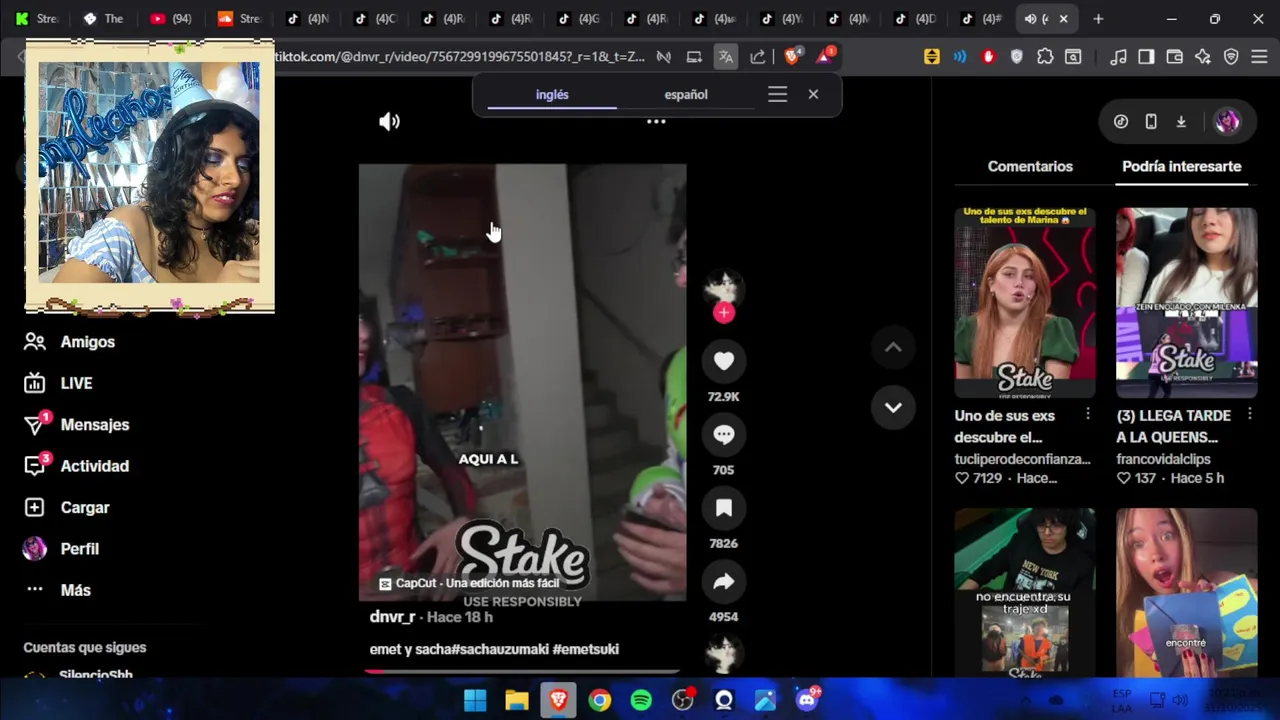This screenshot has height=720, width=1280.
Task: Click the compass coin icon in TikTok header
Action: click(1121, 121)
